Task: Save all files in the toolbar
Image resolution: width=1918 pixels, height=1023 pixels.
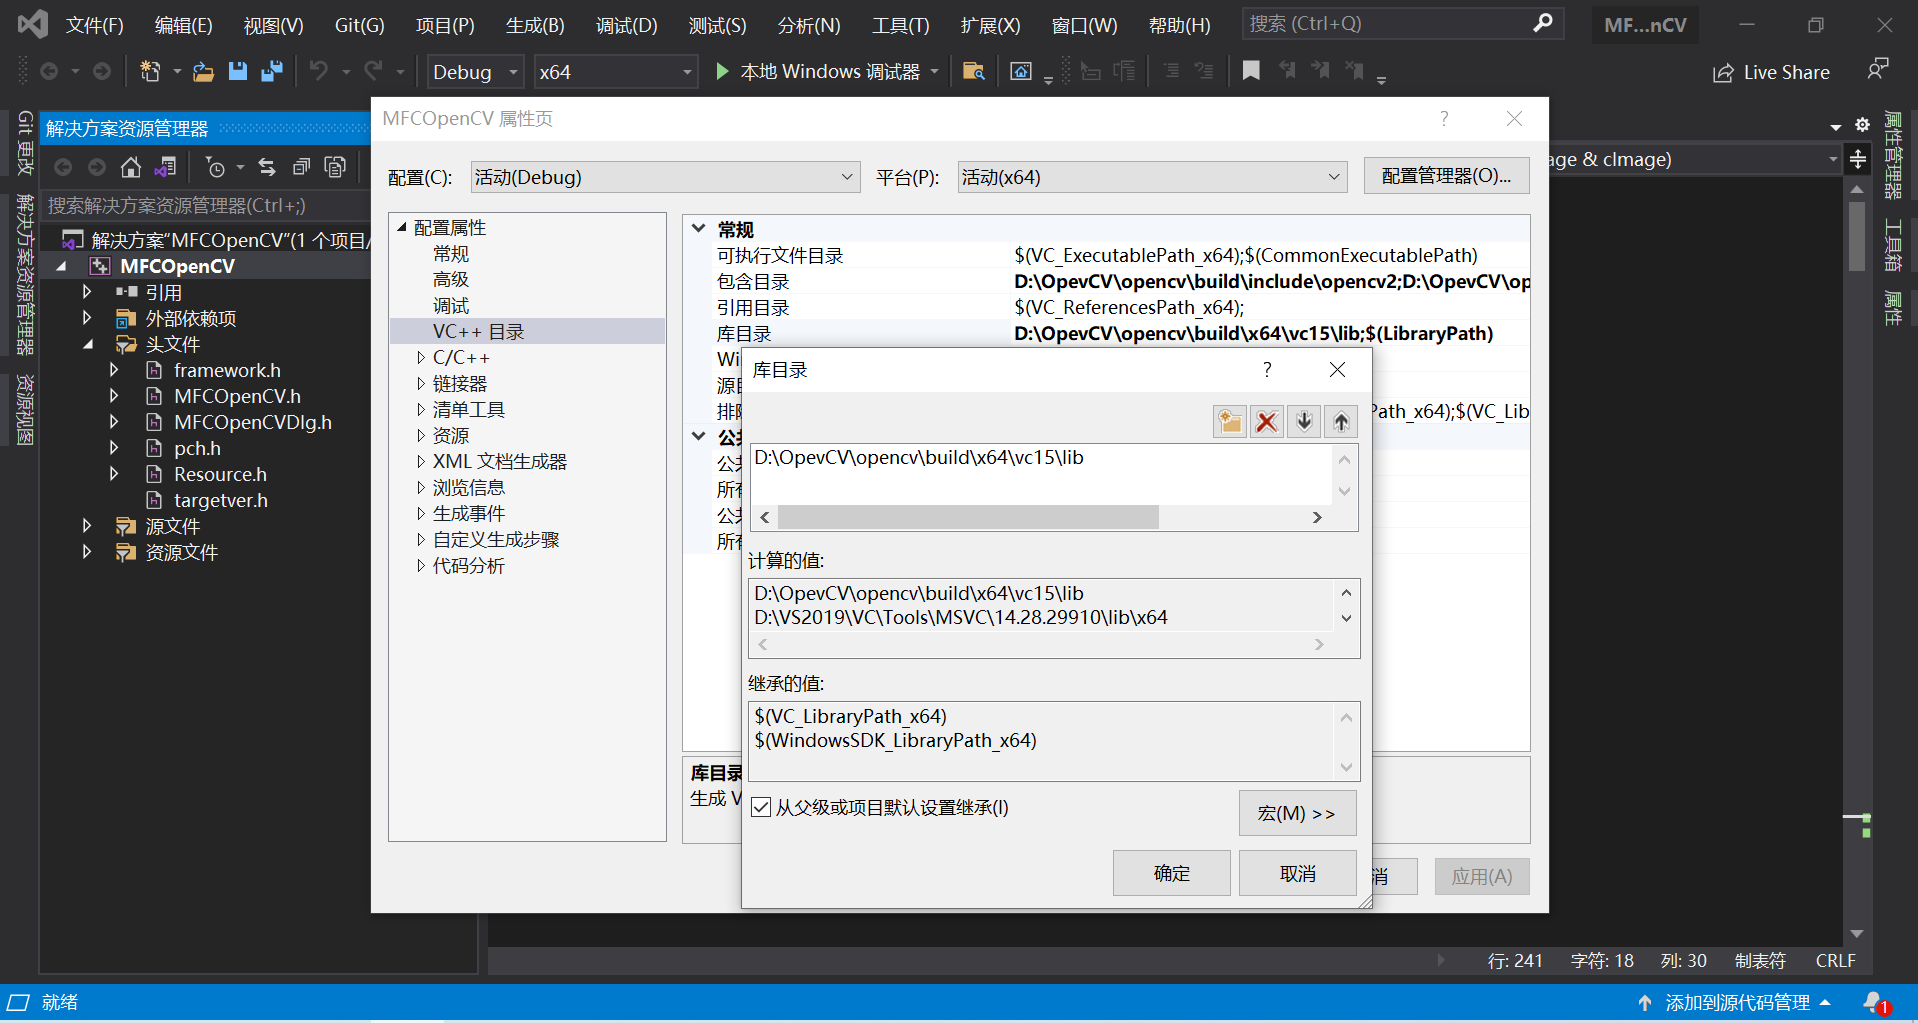Action: pos(270,71)
